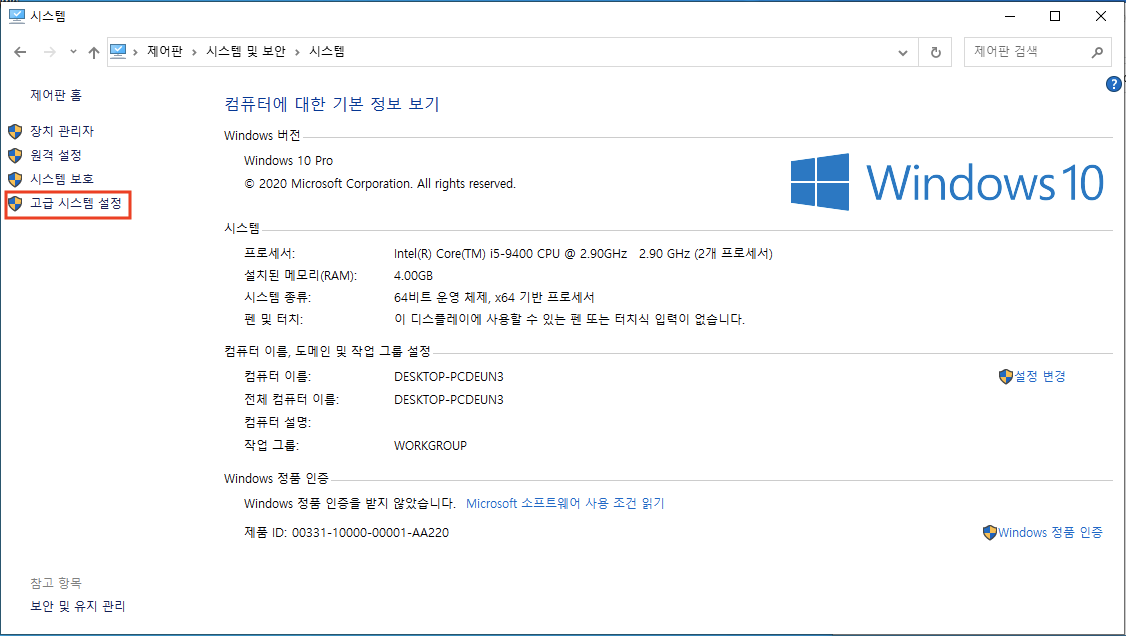Click shield icon beside 시스템 보호
Viewport: 1126px width, 636px height.
click(x=15, y=179)
